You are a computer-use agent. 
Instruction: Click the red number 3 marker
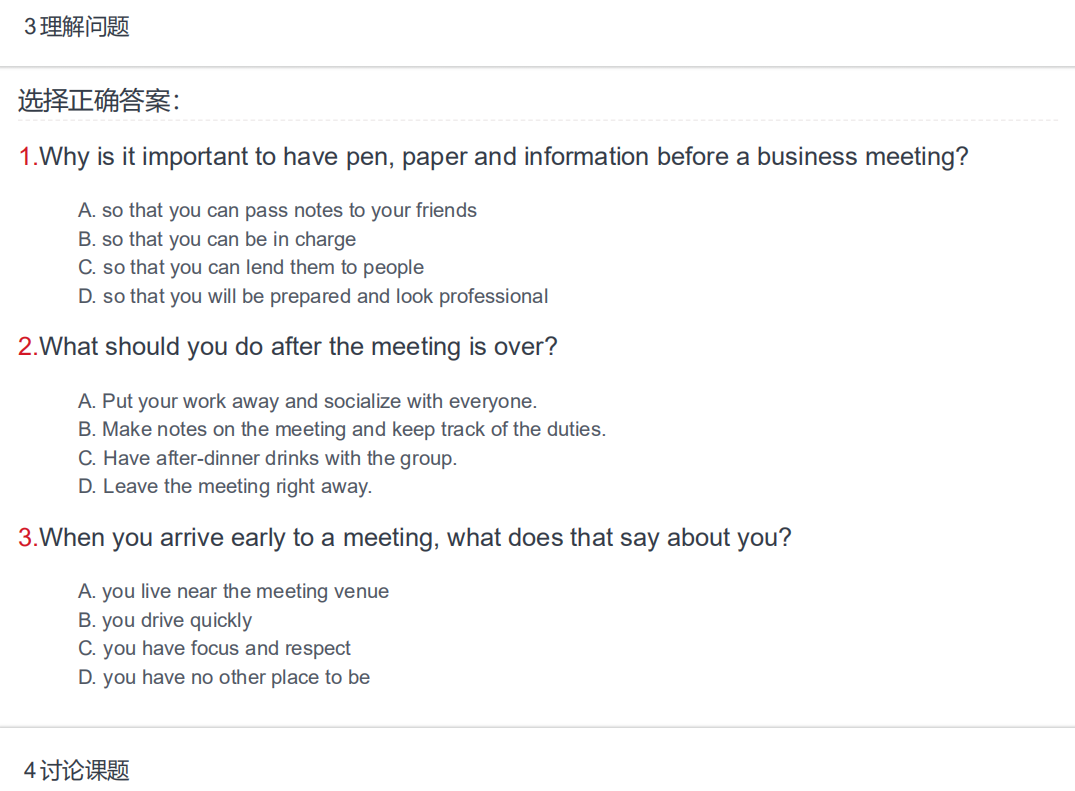tap(27, 537)
